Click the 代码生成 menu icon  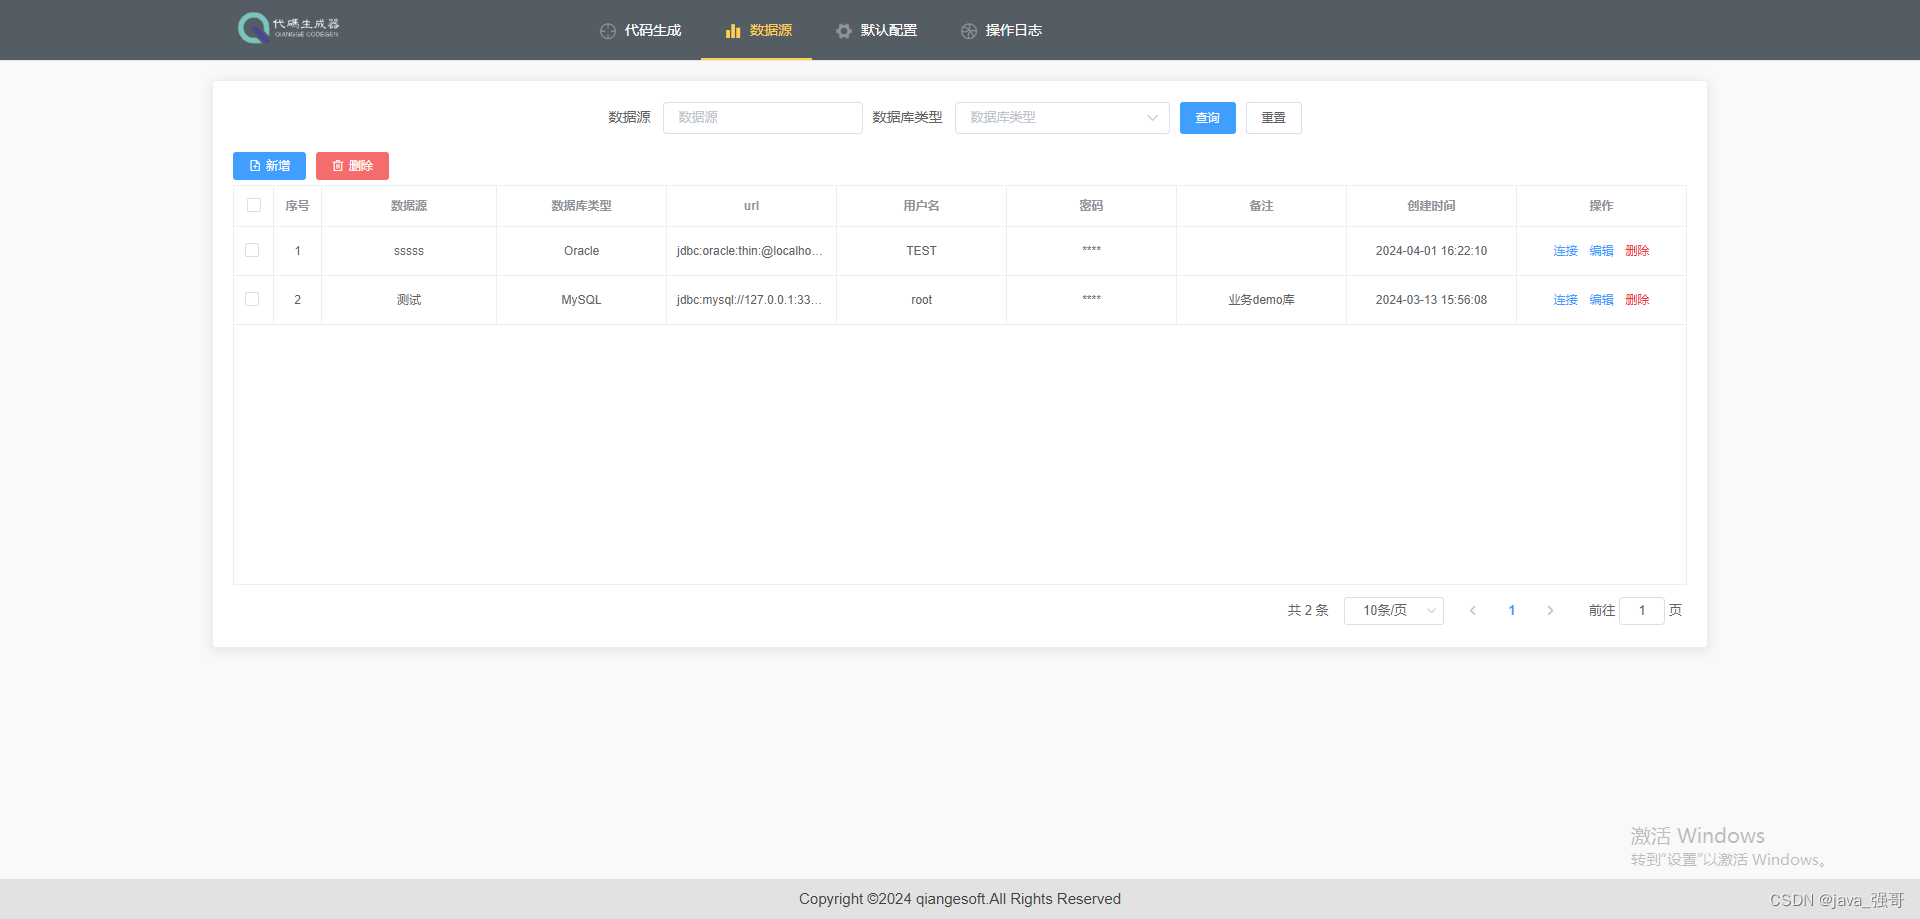(608, 31)
